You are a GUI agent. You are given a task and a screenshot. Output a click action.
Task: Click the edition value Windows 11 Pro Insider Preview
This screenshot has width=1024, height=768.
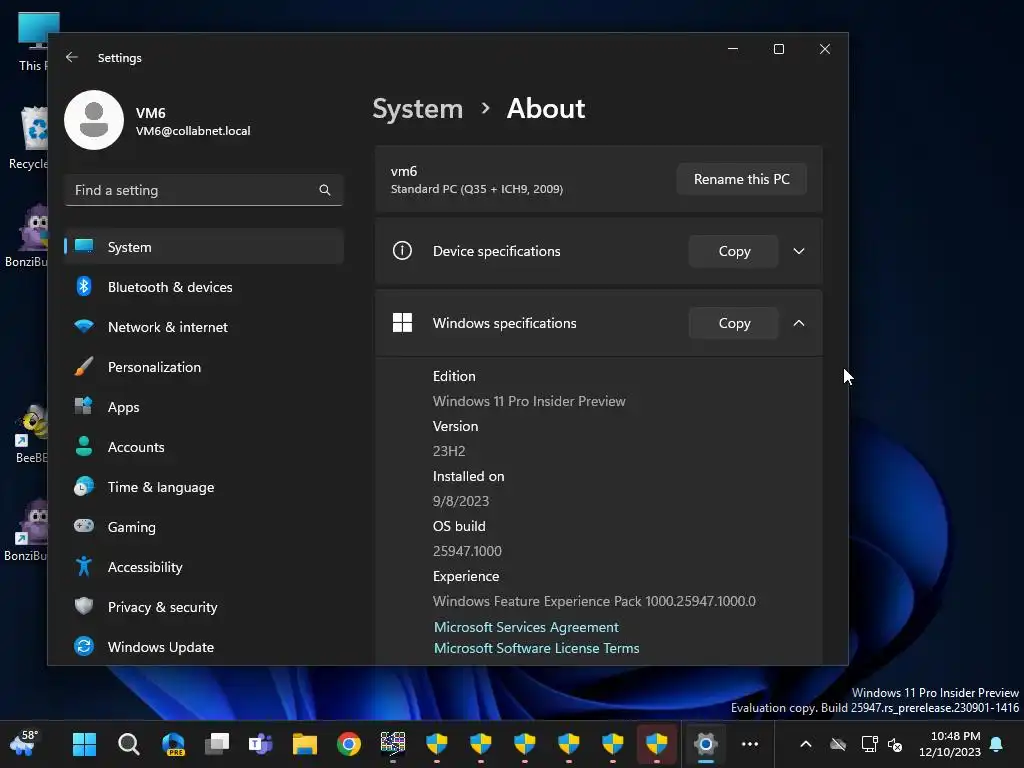click(529, 401)
